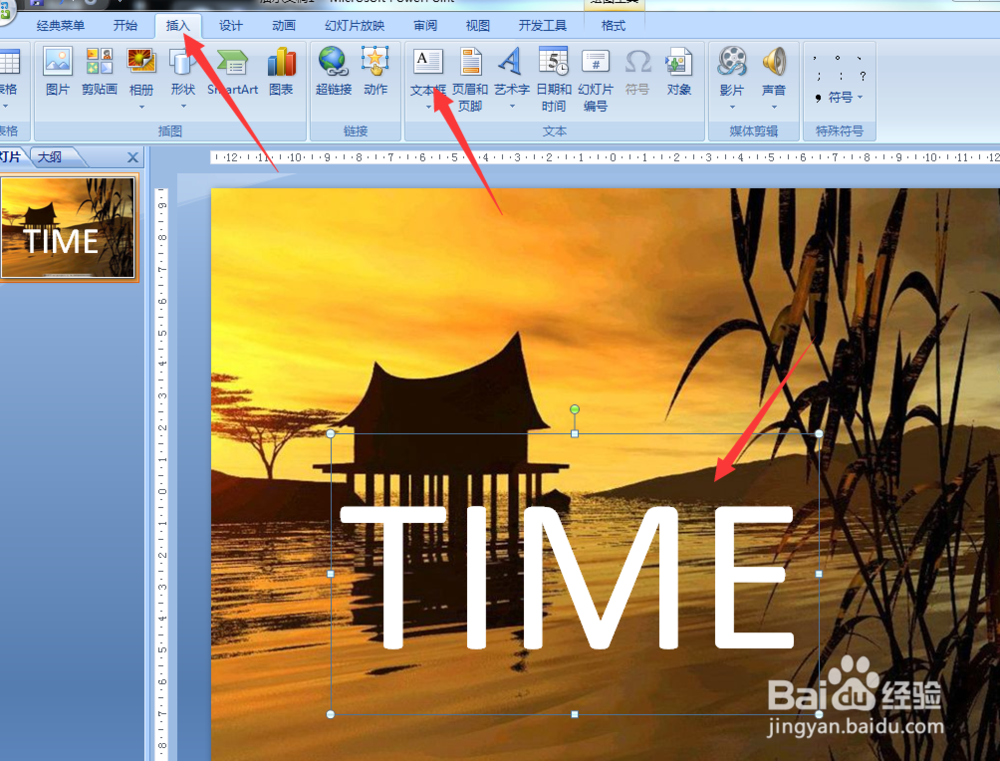Screen dimensions: 1000x761
Task: Open the 动作 action settings icon
Action: [375, 61]
